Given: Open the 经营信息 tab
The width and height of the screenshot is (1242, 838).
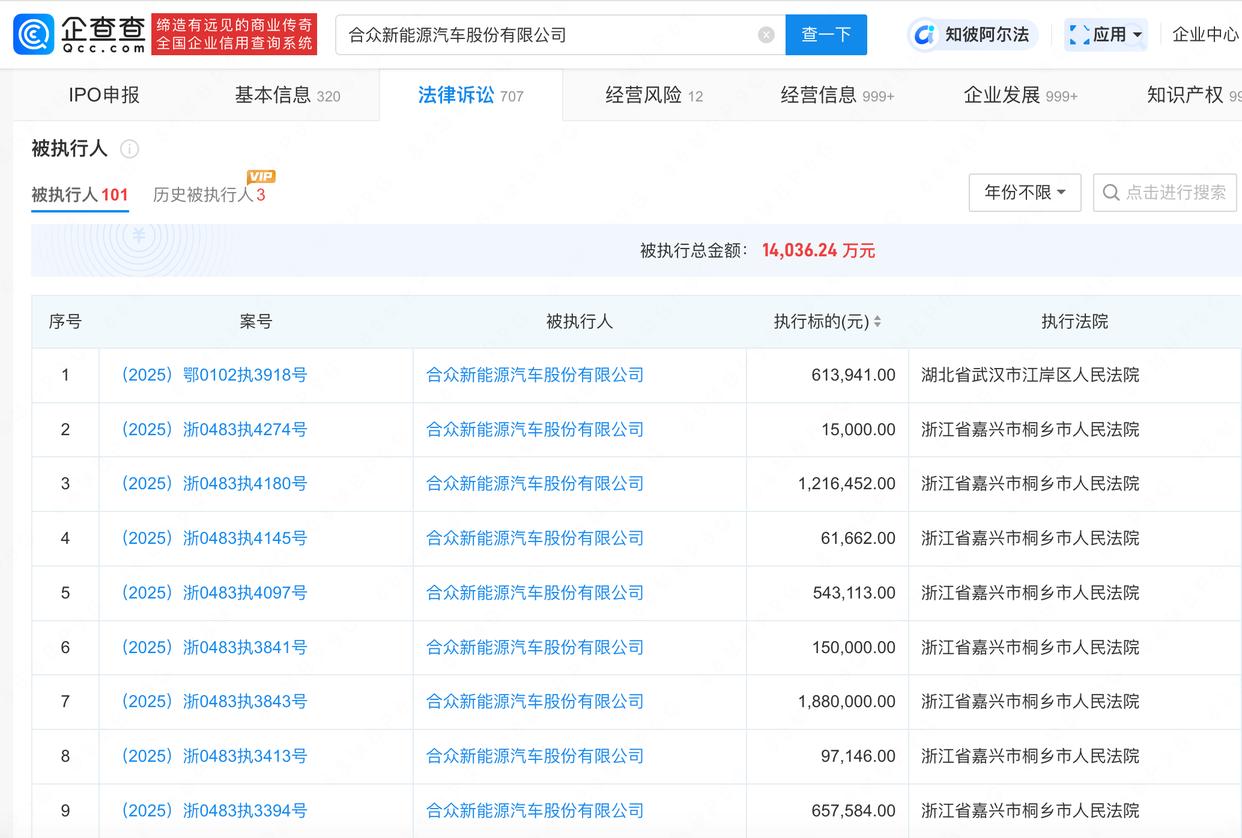Looking at the screenshot, I should pos(838,95).
